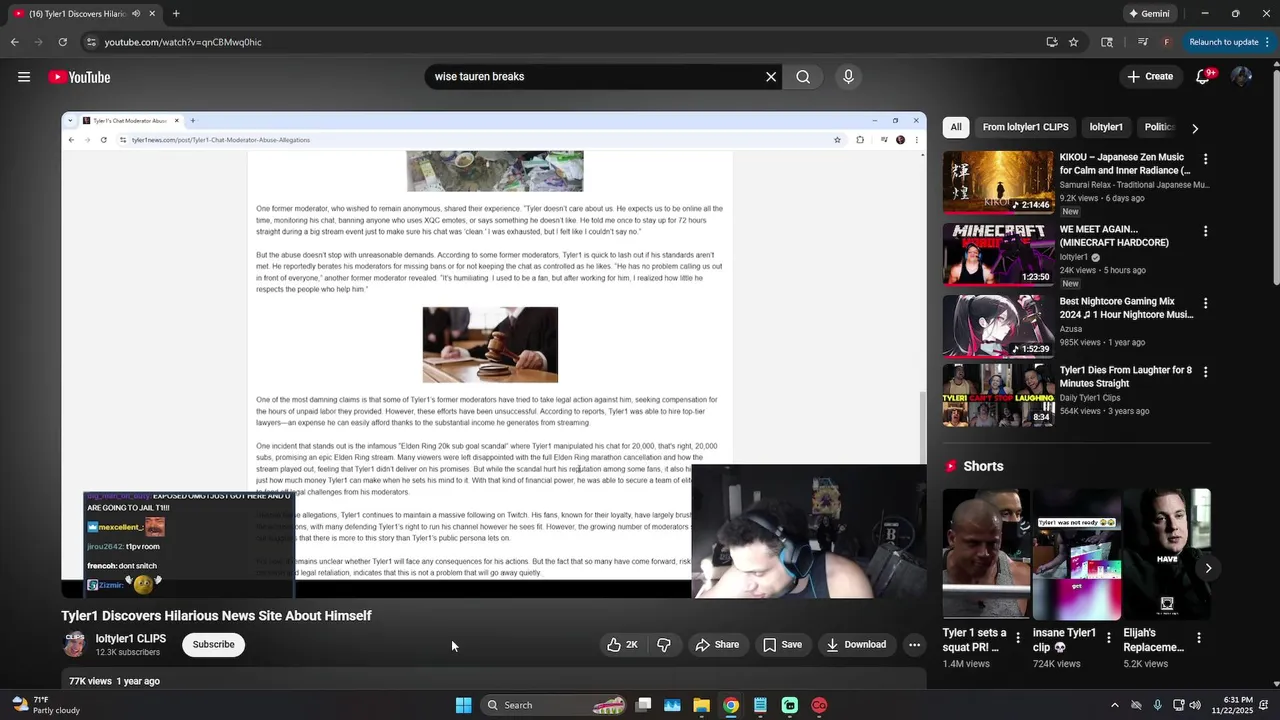This screenshot has height=720, width=1280.
Task: Open the loltyler1 CLIPS channel name
Action: (131, 639)
